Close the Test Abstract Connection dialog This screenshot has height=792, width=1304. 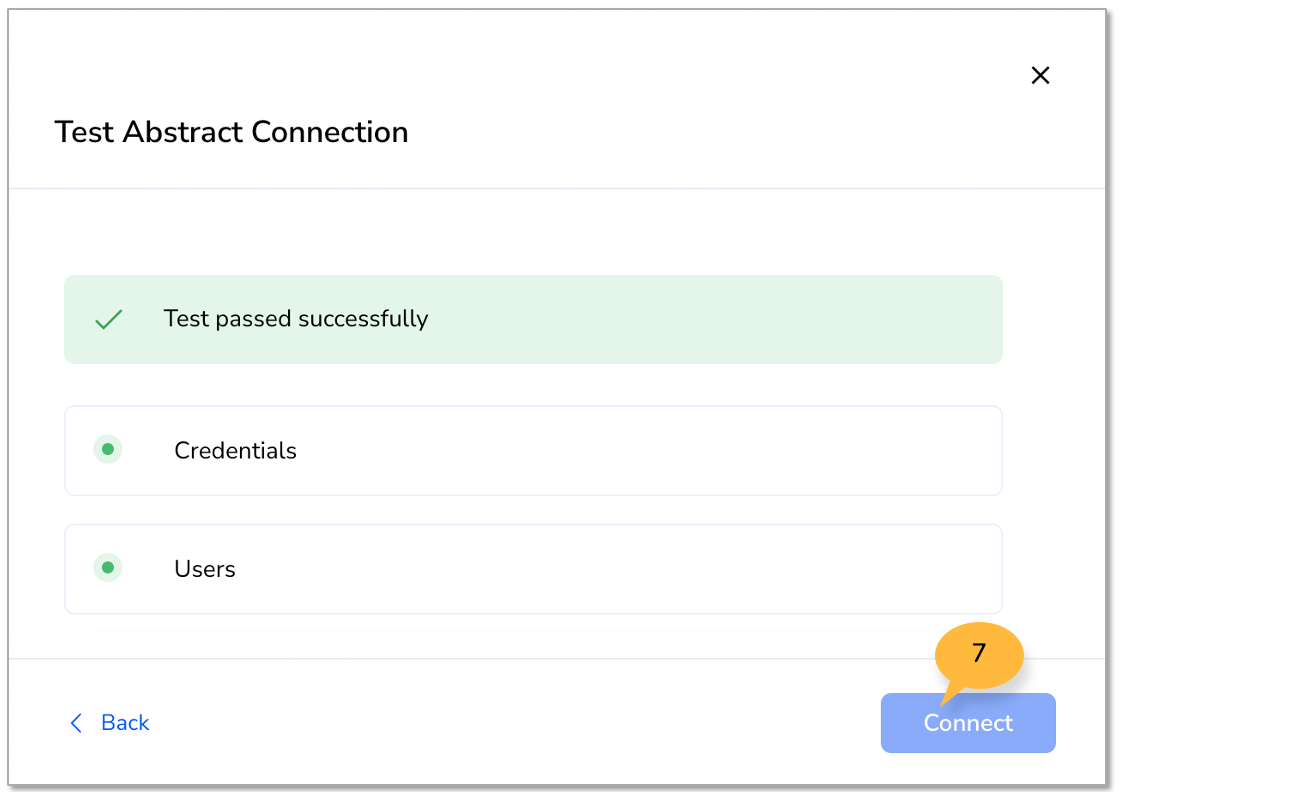[x=1040, y=75]
